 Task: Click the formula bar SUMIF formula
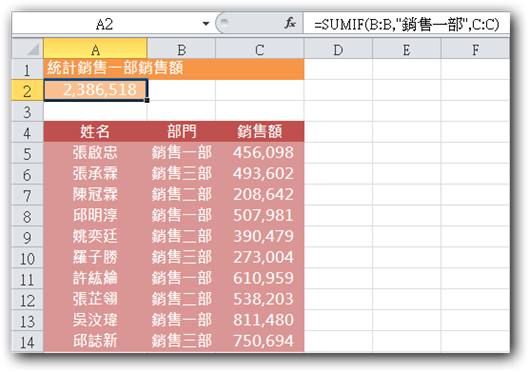coord(406,24)
